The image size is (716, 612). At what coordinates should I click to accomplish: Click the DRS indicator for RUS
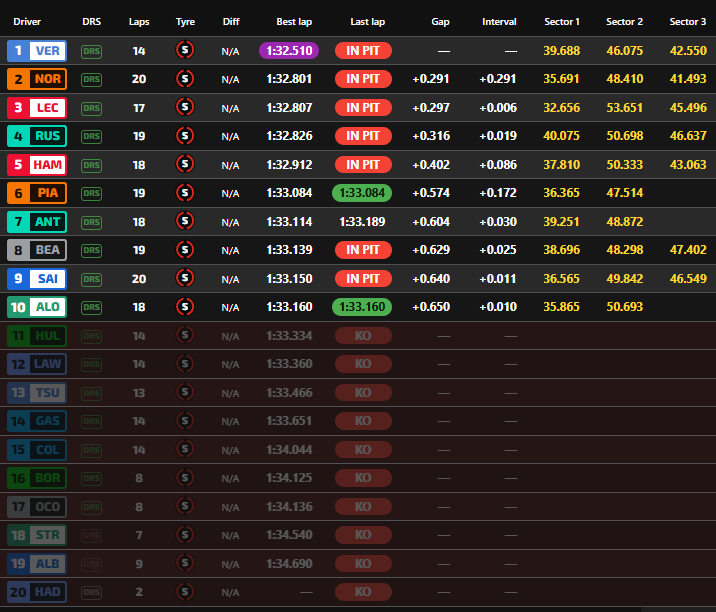point(92,136)
